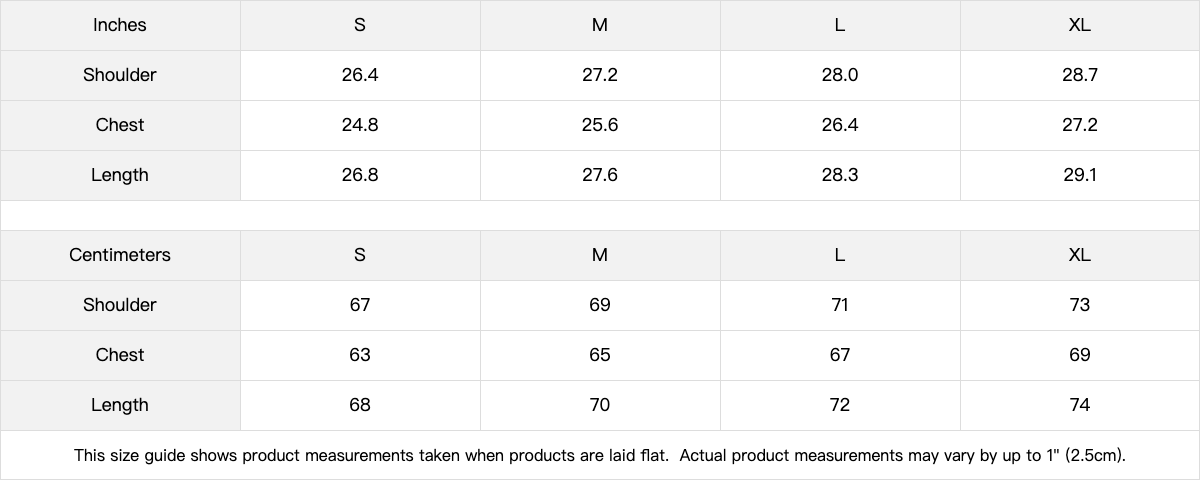Click the size guide disclaimer text
The height and width of the screenshot is (480, 1200).
coord(600,456)
